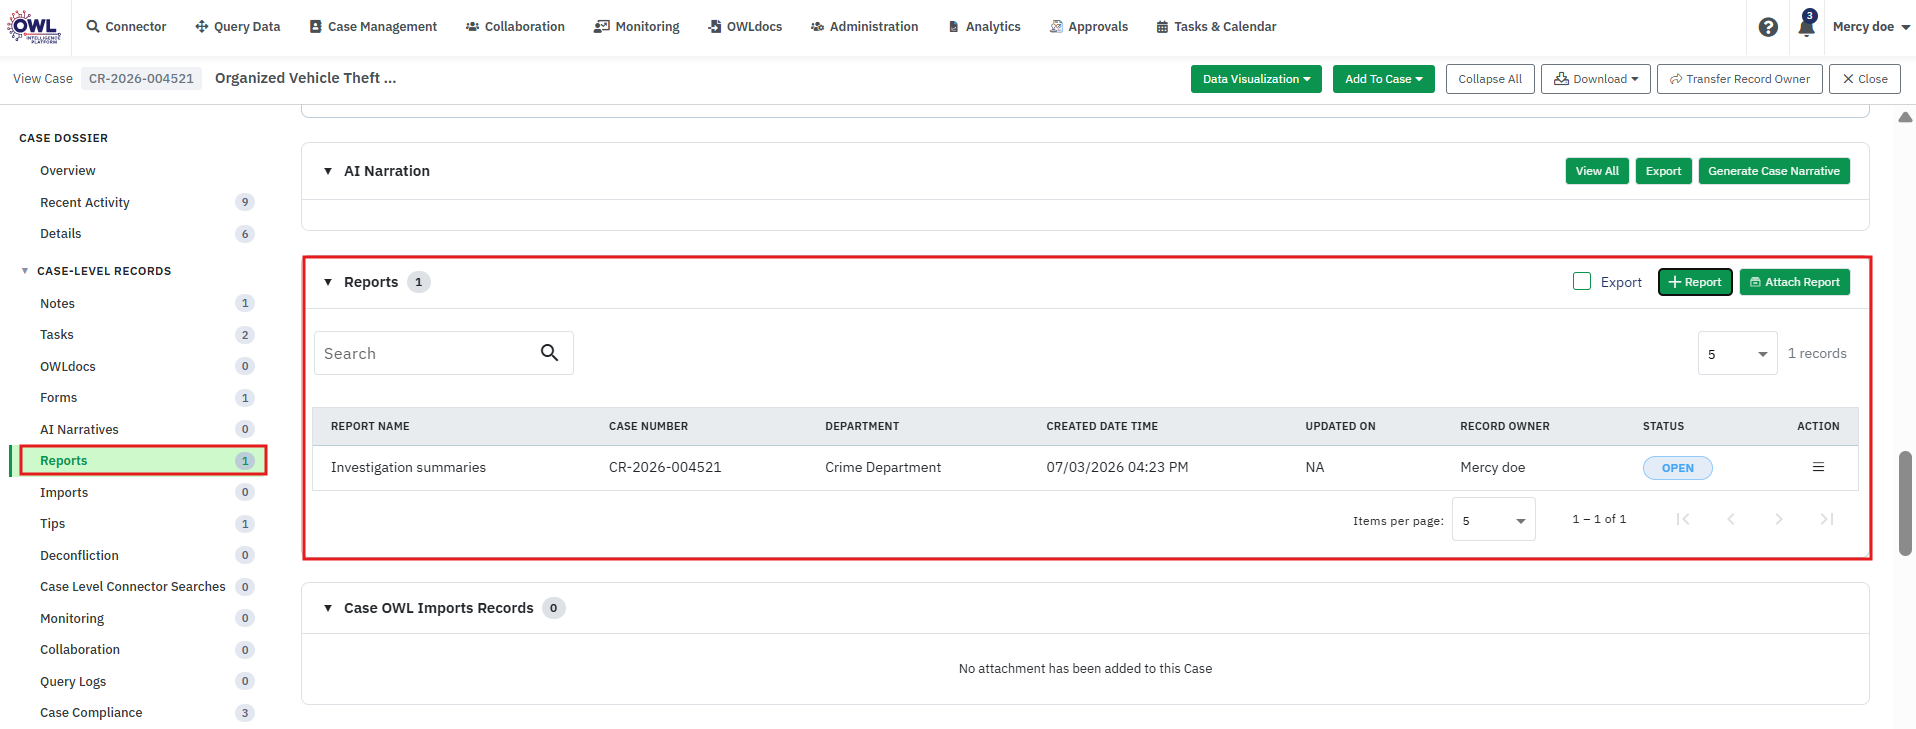Image resolution: width=1916 pixels, height=729 pixels.
Task: Select Notes in sidebar
Action: point(57,303)
